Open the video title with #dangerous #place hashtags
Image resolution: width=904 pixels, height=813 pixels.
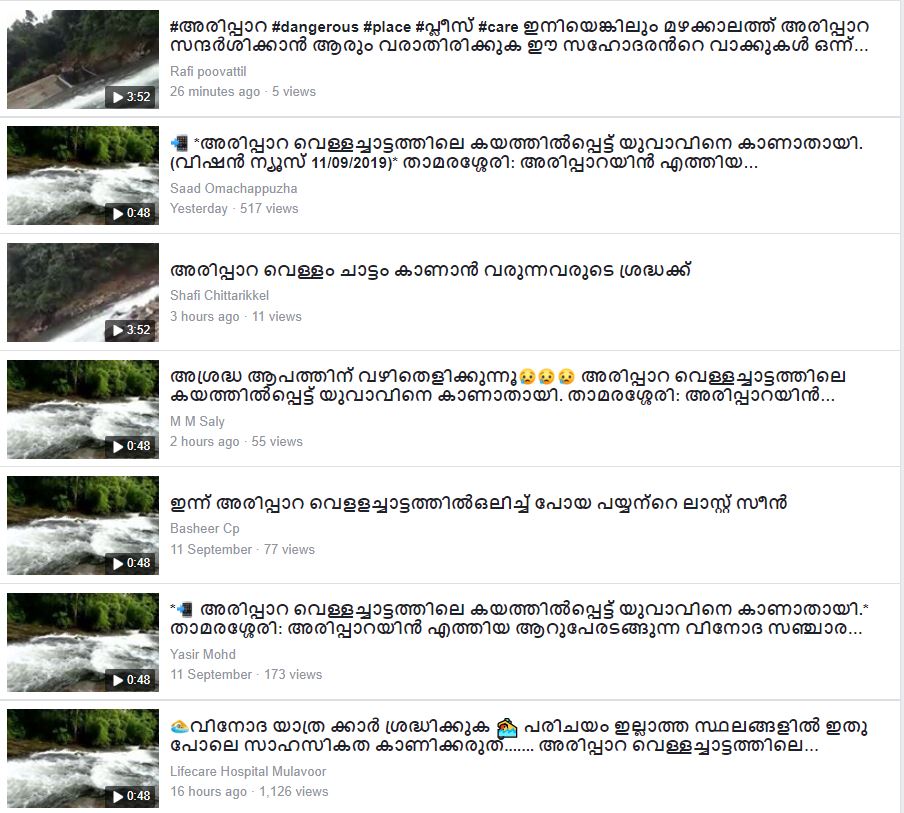(519, 36)
